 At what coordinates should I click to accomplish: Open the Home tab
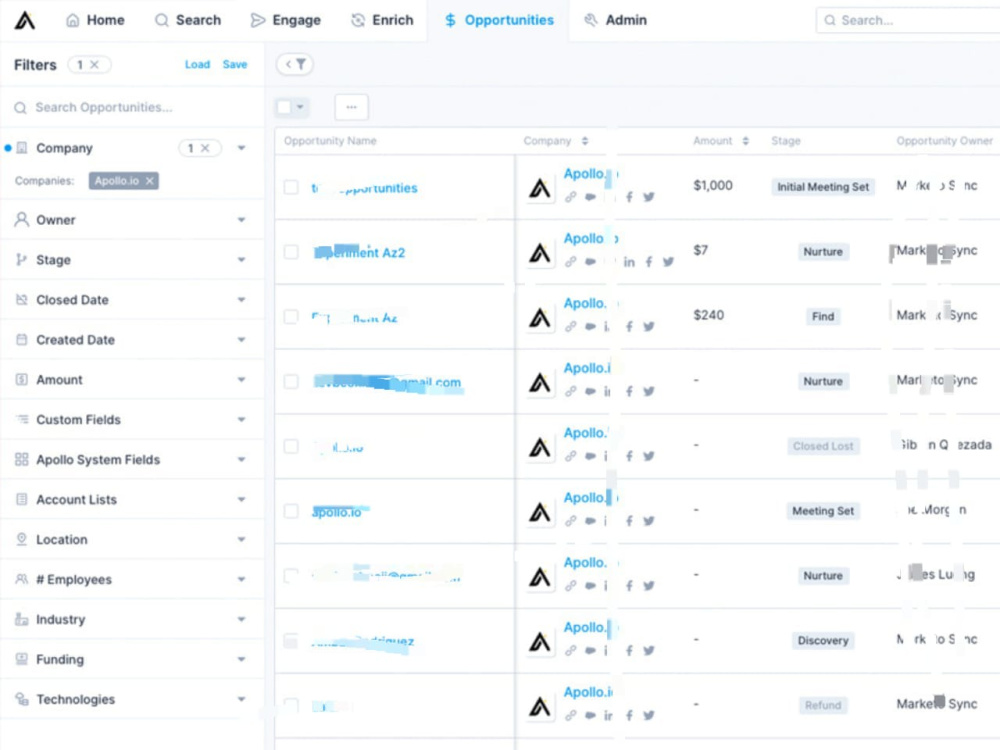[95, 20]
